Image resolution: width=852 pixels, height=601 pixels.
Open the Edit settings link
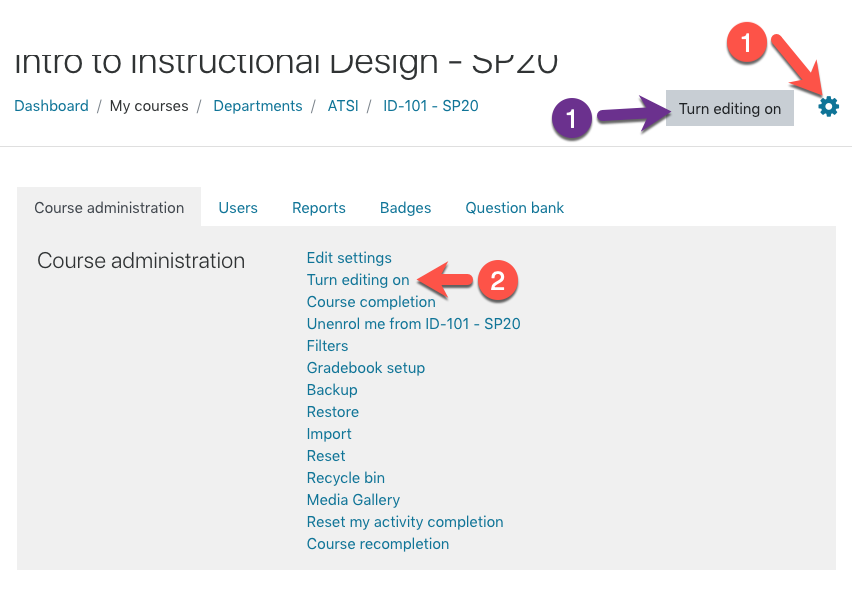click(349, 258)
